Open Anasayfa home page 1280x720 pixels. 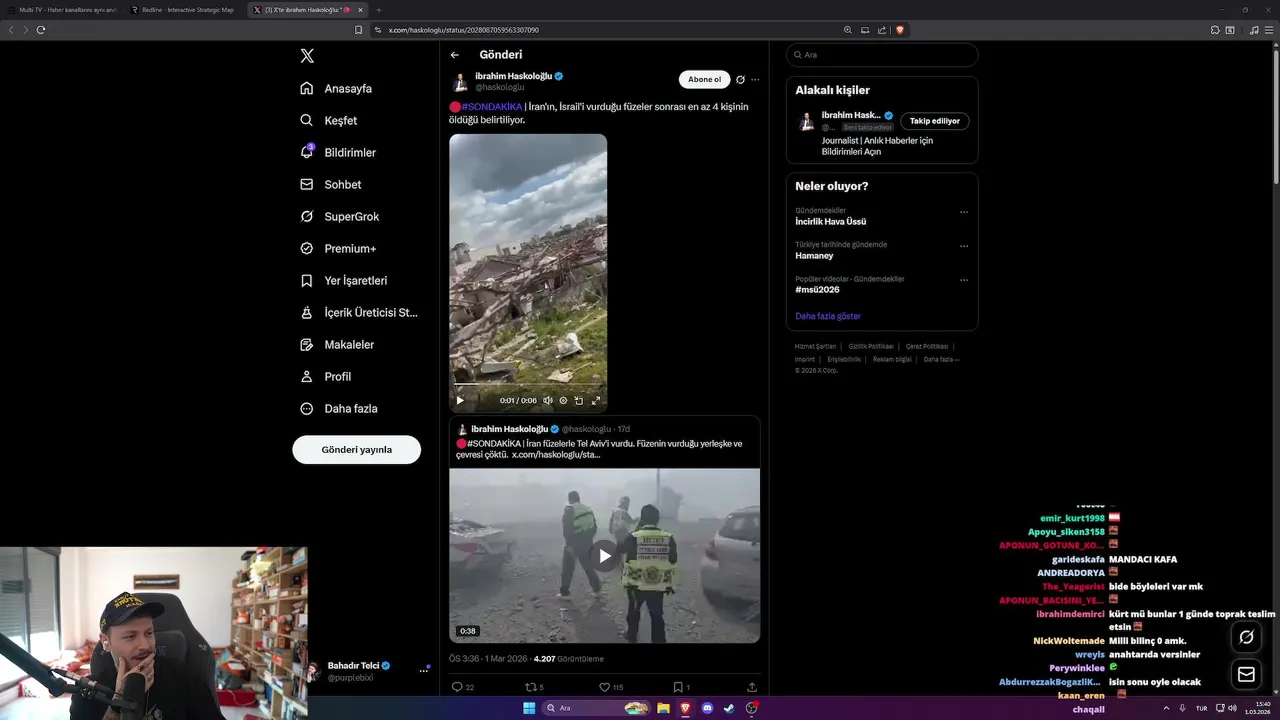pyautogui.click(x=336, y=88)
